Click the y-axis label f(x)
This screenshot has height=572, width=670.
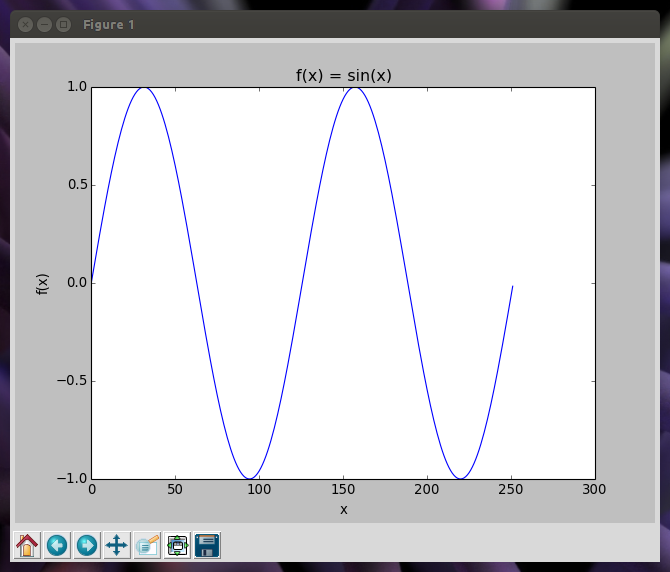(42, 284)
